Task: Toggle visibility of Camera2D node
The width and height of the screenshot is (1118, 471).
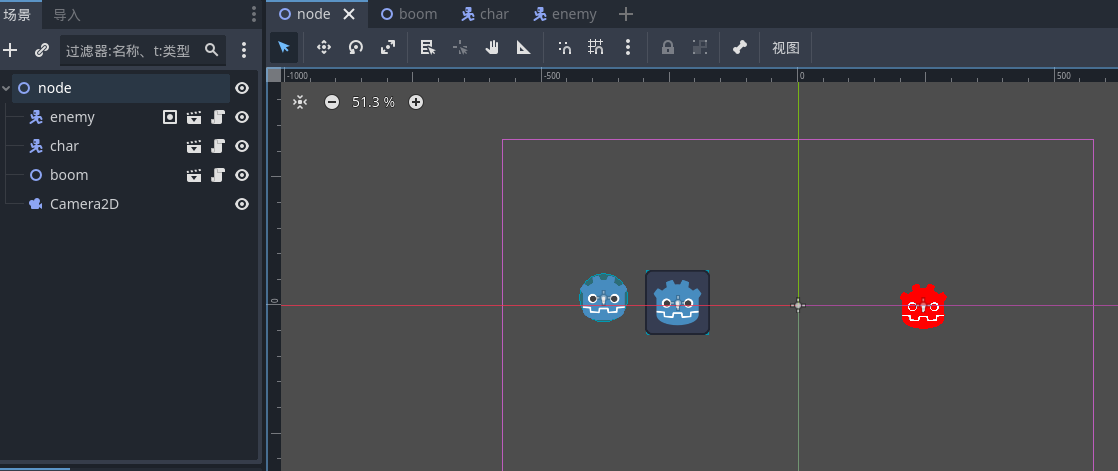Action: [241, 204]
